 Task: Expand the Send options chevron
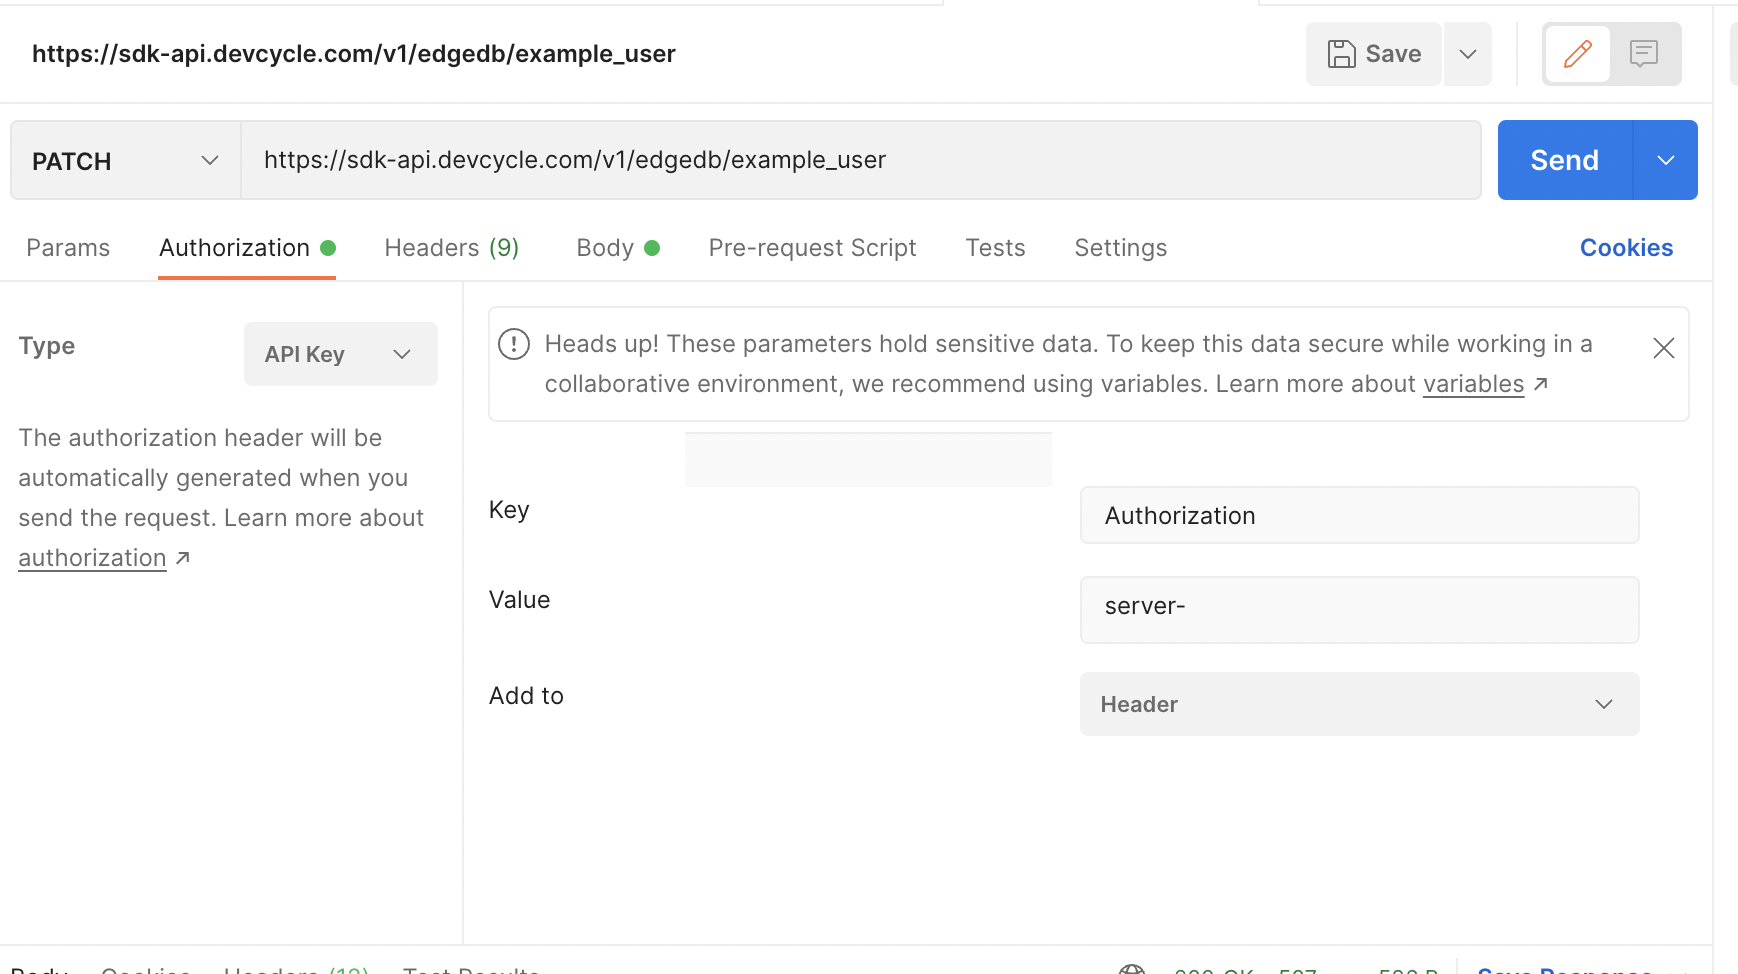[1665, 161]
